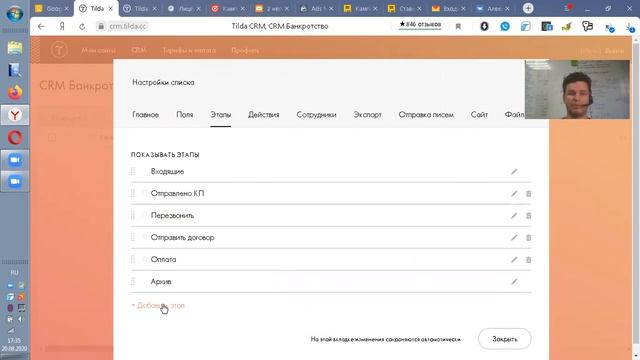The height and width of the screenshot is (360, 640).
Task: Open a new browser tab
Action: pos(528,9)
